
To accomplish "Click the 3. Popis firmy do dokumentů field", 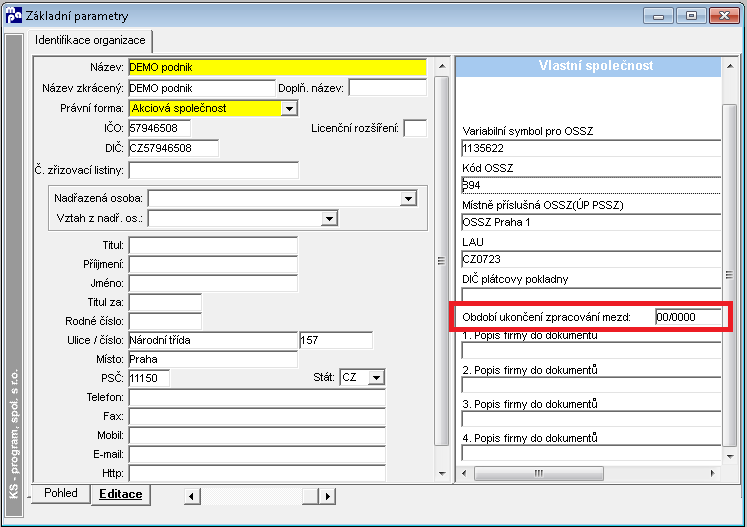I will point(591,419).
